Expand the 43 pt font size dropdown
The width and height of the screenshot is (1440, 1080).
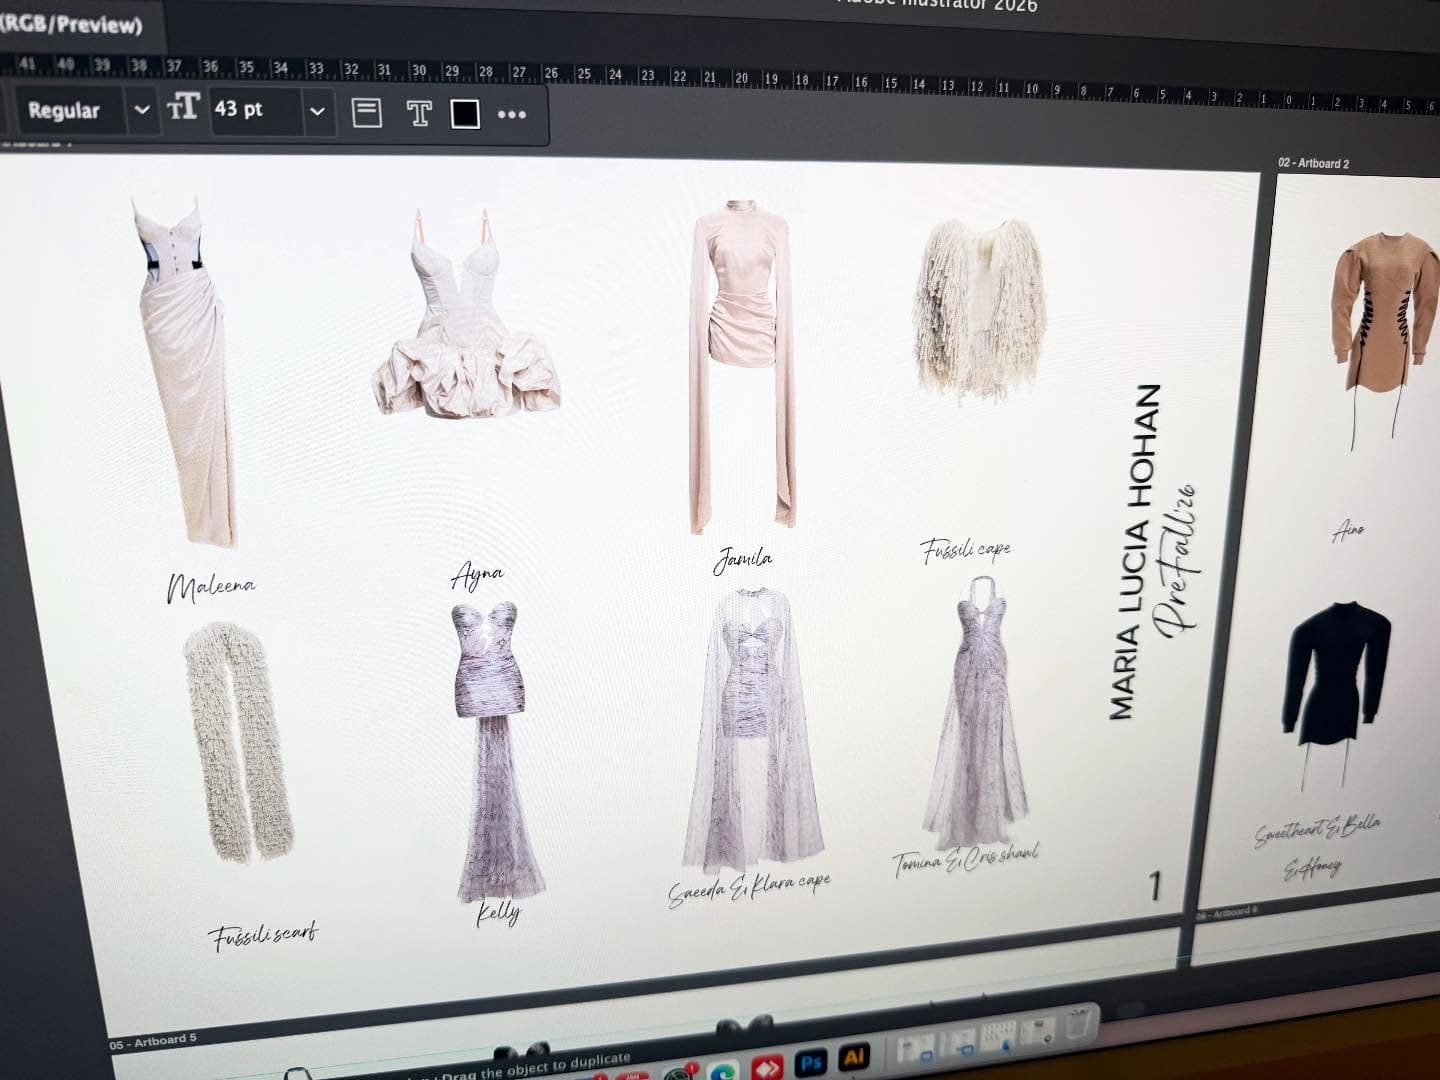[x=317, y=112]
